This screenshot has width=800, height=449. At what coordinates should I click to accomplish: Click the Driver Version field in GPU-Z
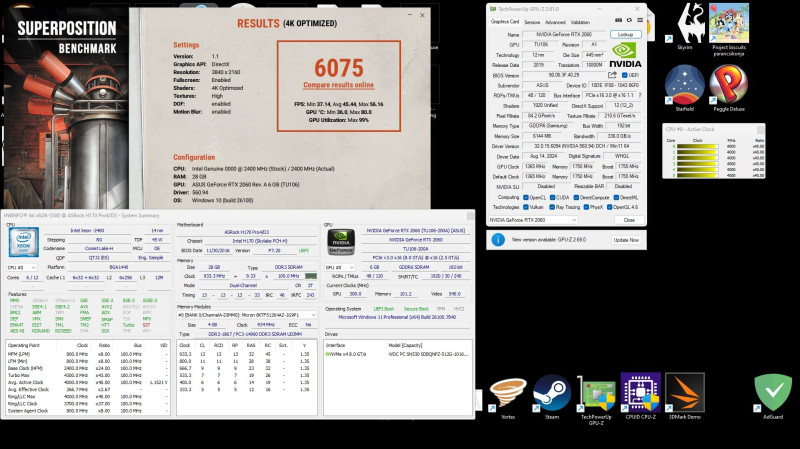pyautogui.click(x=582, y=146)
